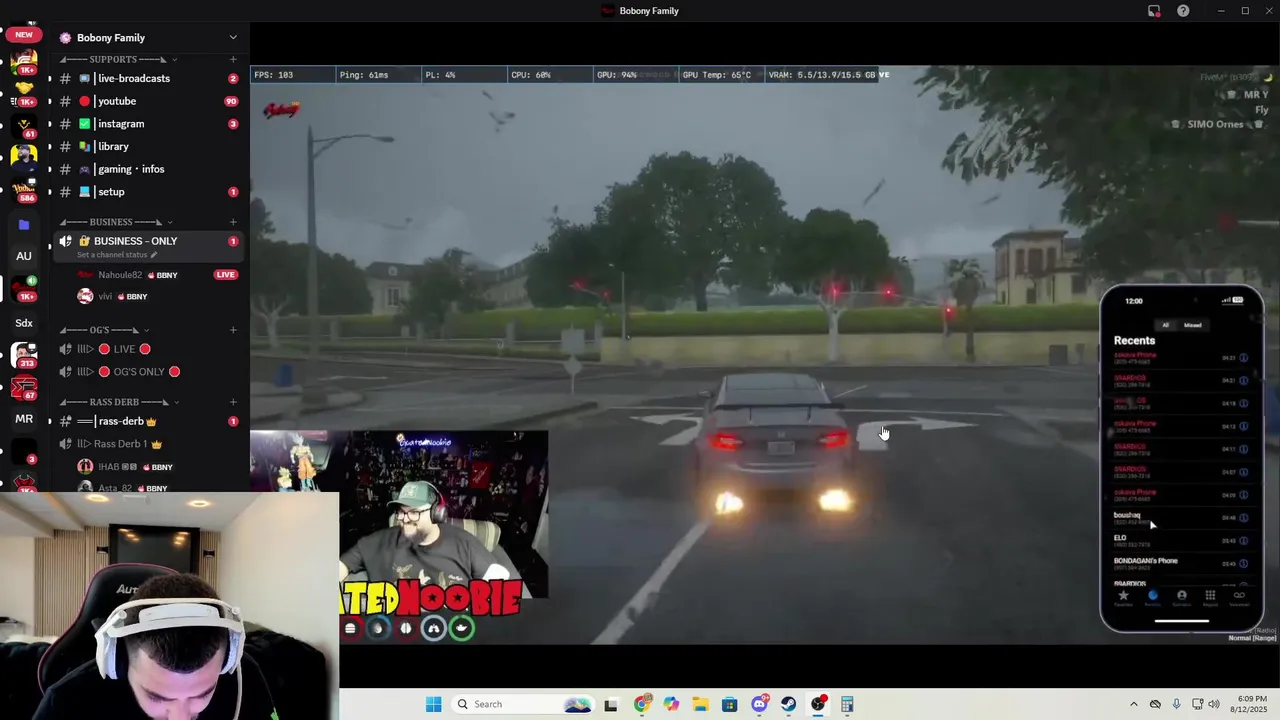The width and height of the screenshot is (1280, 720).
Task: Show hidden system tray icons
Action: (1133, 704)
